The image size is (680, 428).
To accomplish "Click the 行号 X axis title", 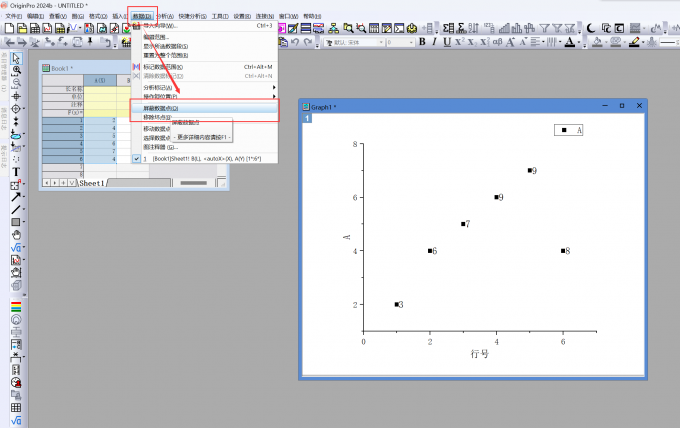I will 480,354.
